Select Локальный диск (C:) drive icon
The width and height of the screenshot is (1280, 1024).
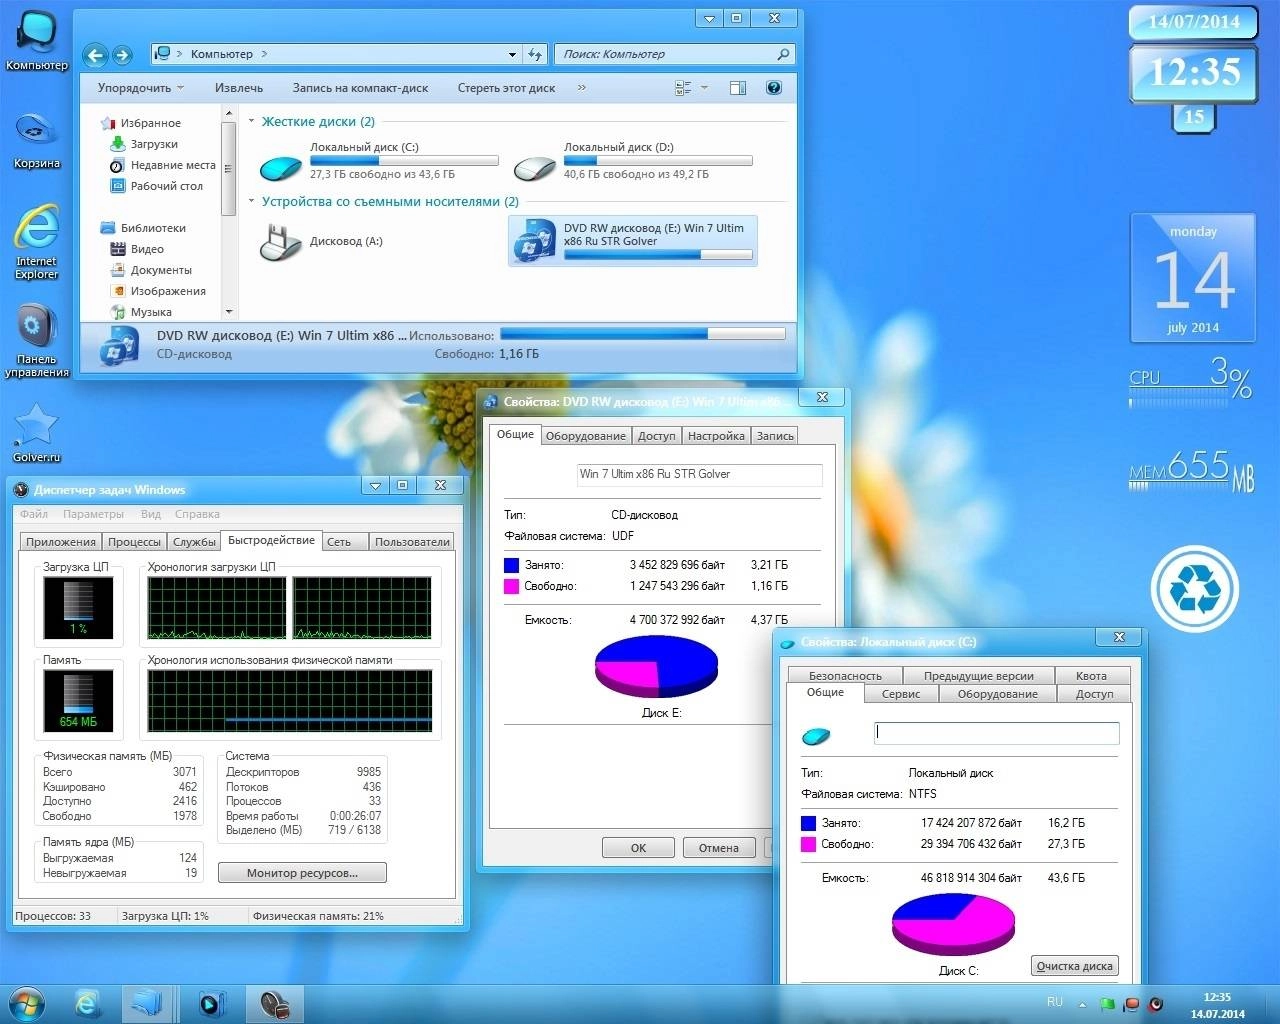(x=281, y=166)
